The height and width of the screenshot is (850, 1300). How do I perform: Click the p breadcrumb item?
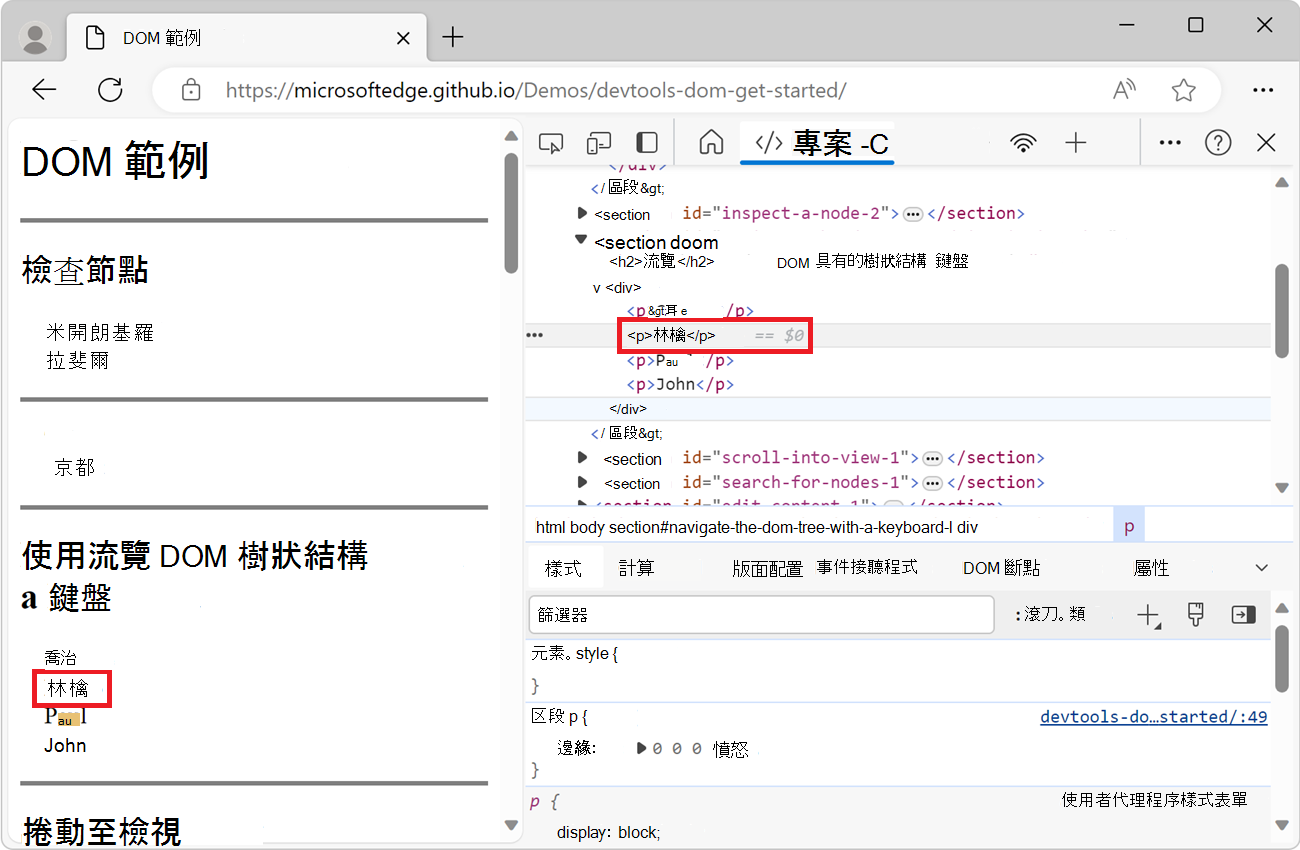[x=1129, y=527]
